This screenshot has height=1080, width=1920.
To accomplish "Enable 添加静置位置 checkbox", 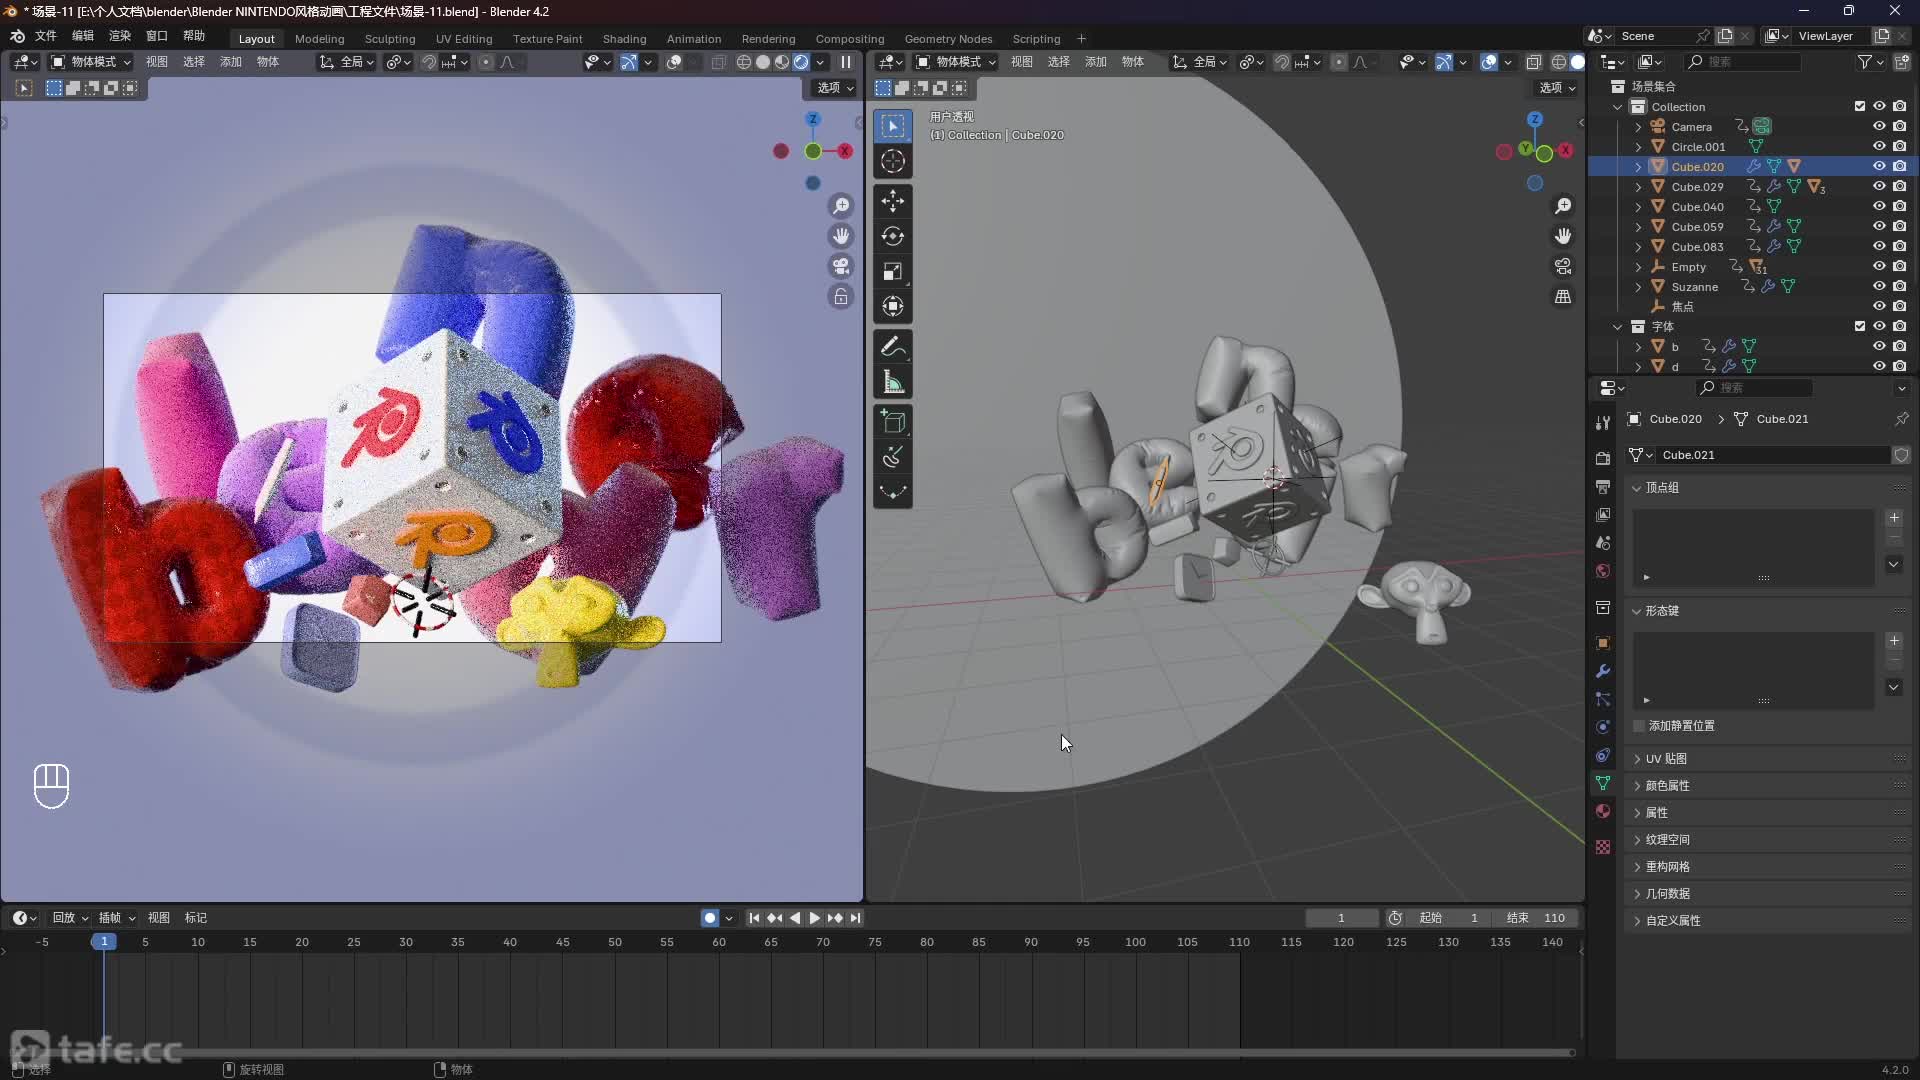I will click(1639, 726).
